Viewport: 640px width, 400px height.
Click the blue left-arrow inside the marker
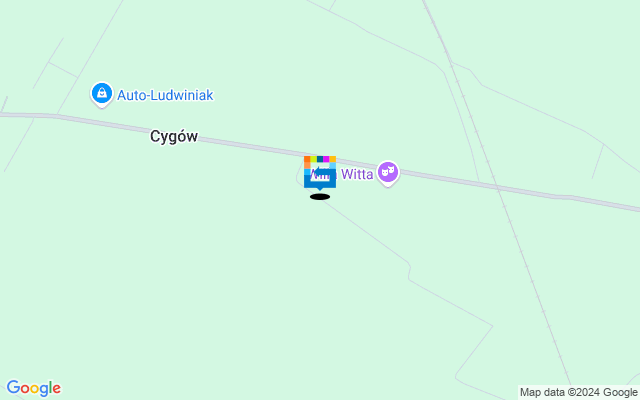point(324,171)
